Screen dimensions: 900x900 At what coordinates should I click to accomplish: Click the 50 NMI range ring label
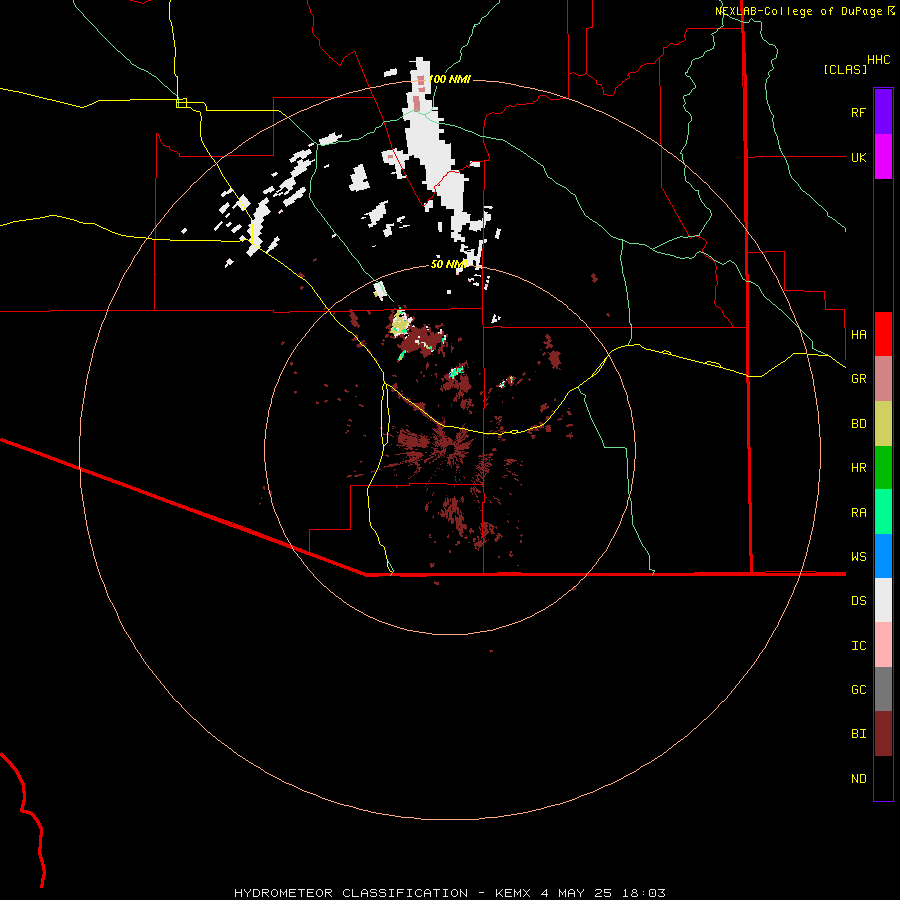448,264
